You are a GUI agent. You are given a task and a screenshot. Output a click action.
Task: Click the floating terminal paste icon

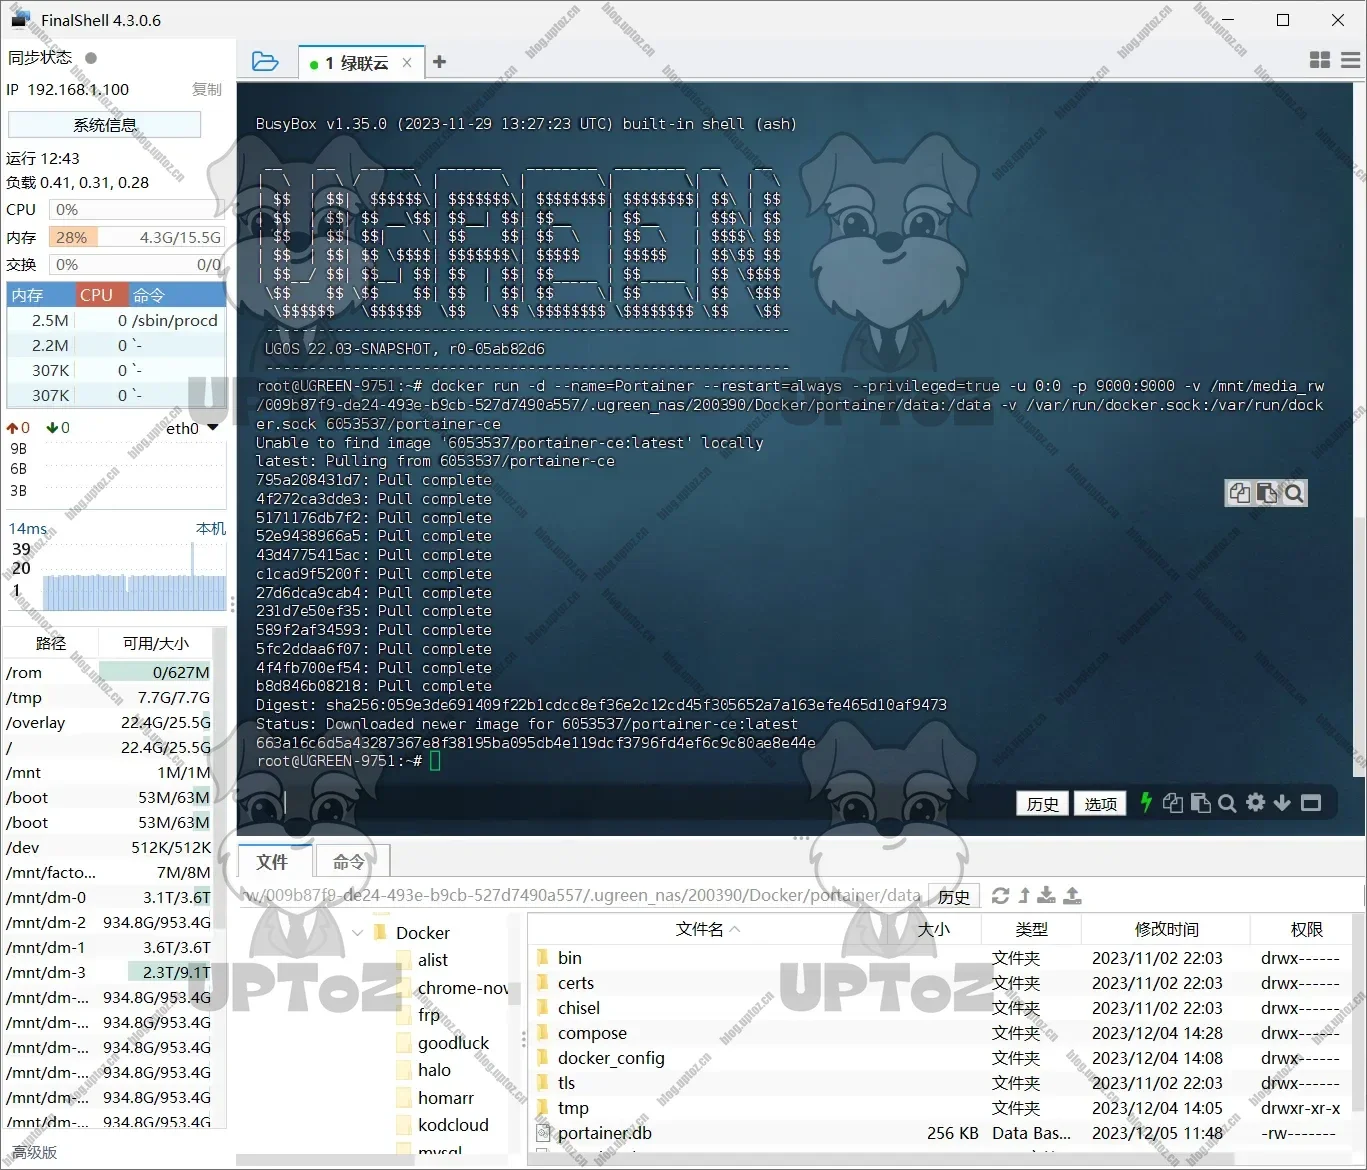click(1266, 493)
